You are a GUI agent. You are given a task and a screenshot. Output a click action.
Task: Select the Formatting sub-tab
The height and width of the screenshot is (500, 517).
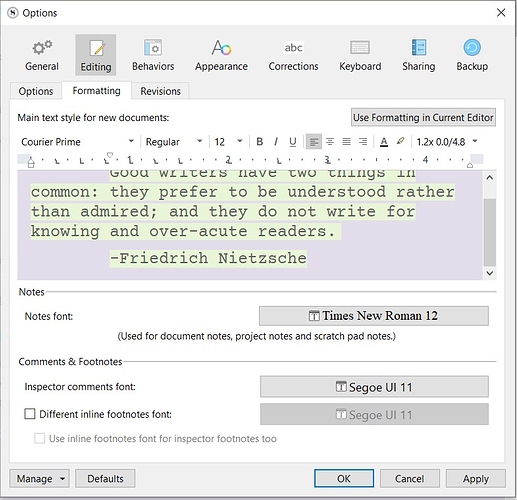click(x=97, y=91)
